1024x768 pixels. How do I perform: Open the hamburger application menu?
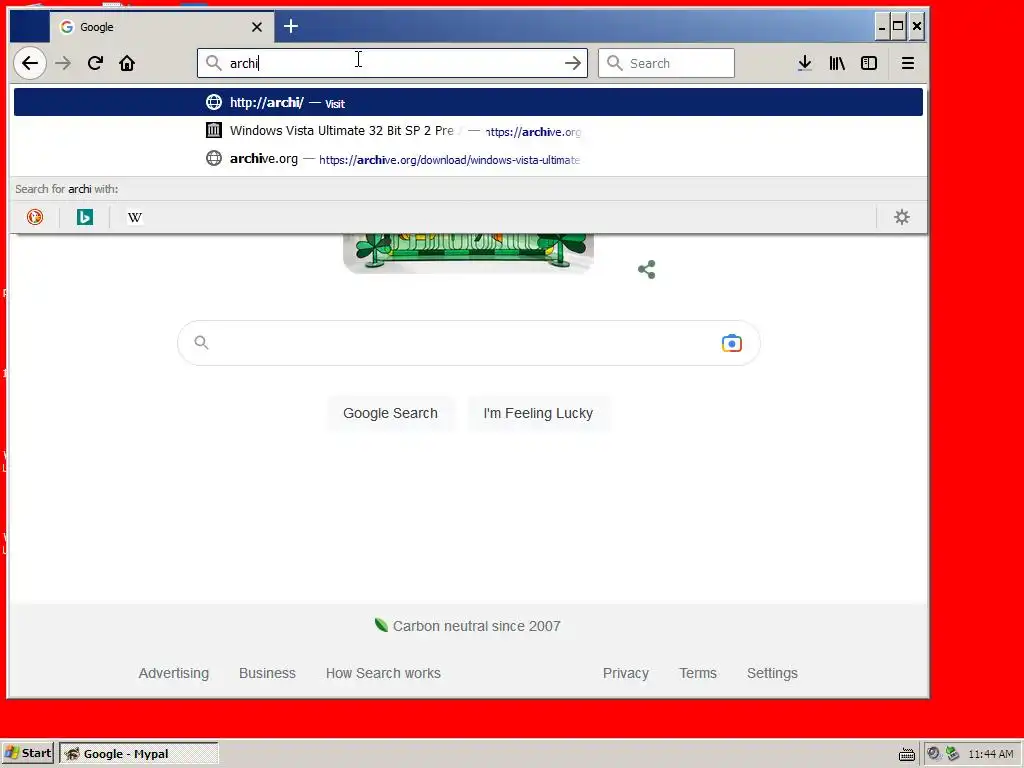point(908,63)
